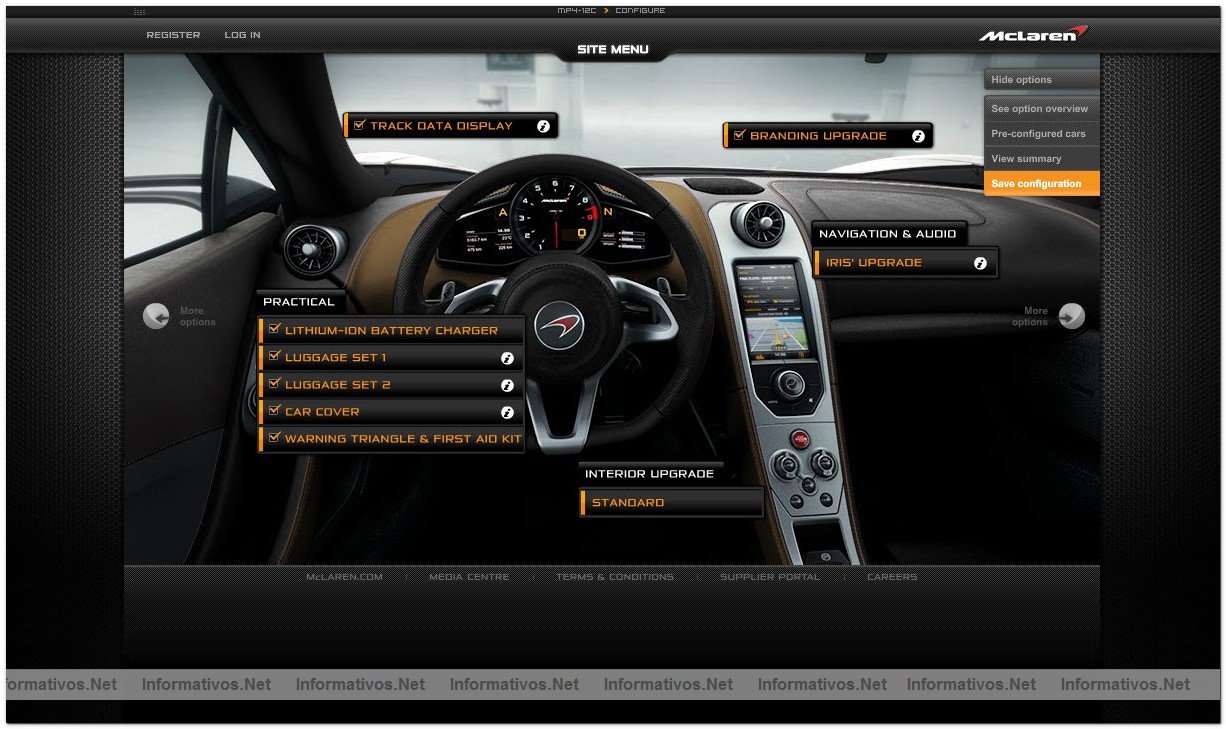Click the right More options arrow
The width and height of the screenshot is (1226, 729).
point(1071,316)
